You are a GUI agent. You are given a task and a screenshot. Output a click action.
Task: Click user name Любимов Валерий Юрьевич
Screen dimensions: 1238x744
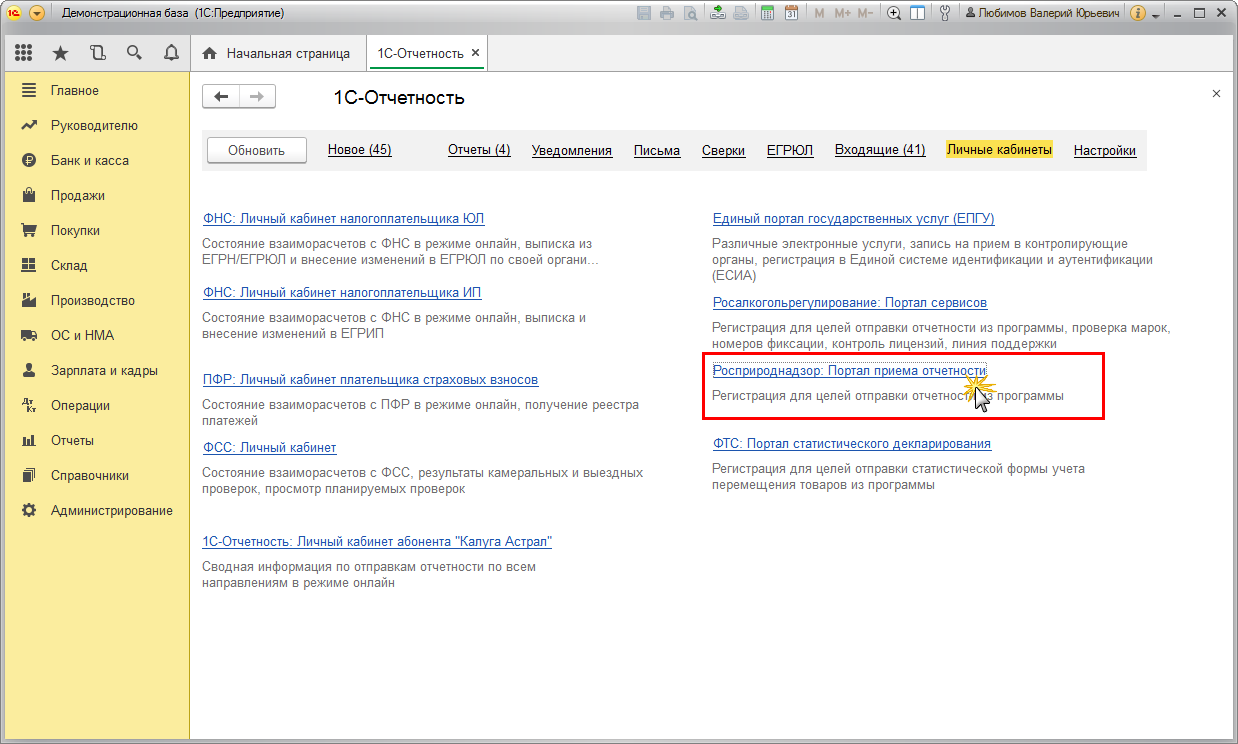pyautogui.click(x=1042, y=13)
